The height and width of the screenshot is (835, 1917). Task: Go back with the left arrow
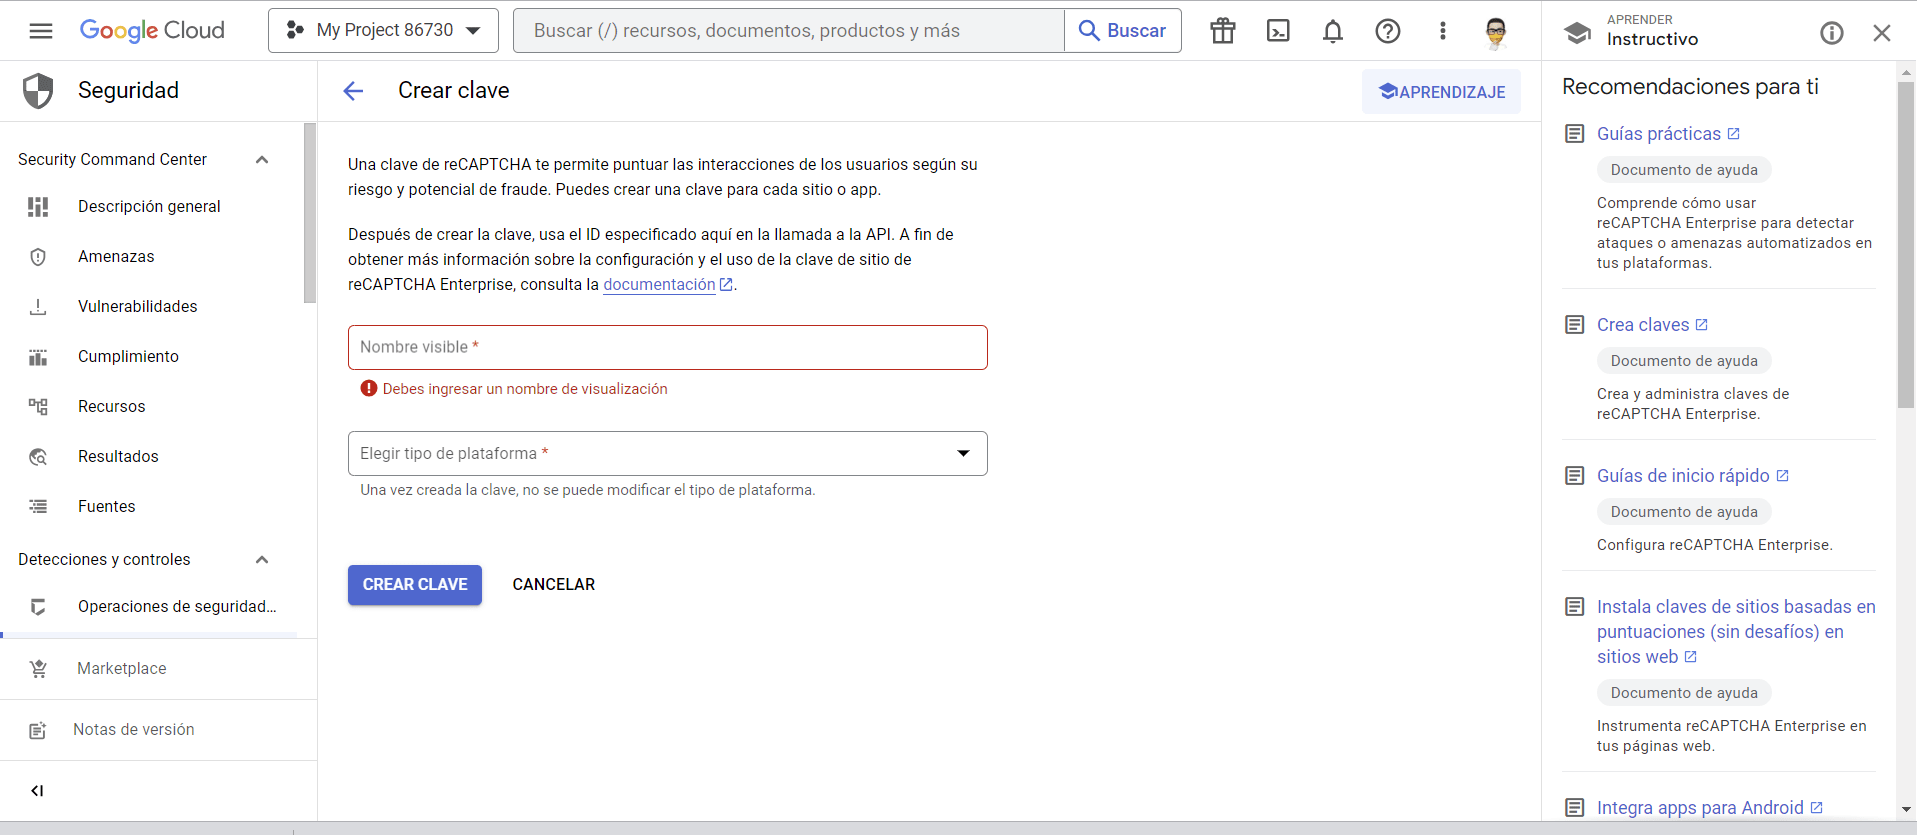point(353,91)
